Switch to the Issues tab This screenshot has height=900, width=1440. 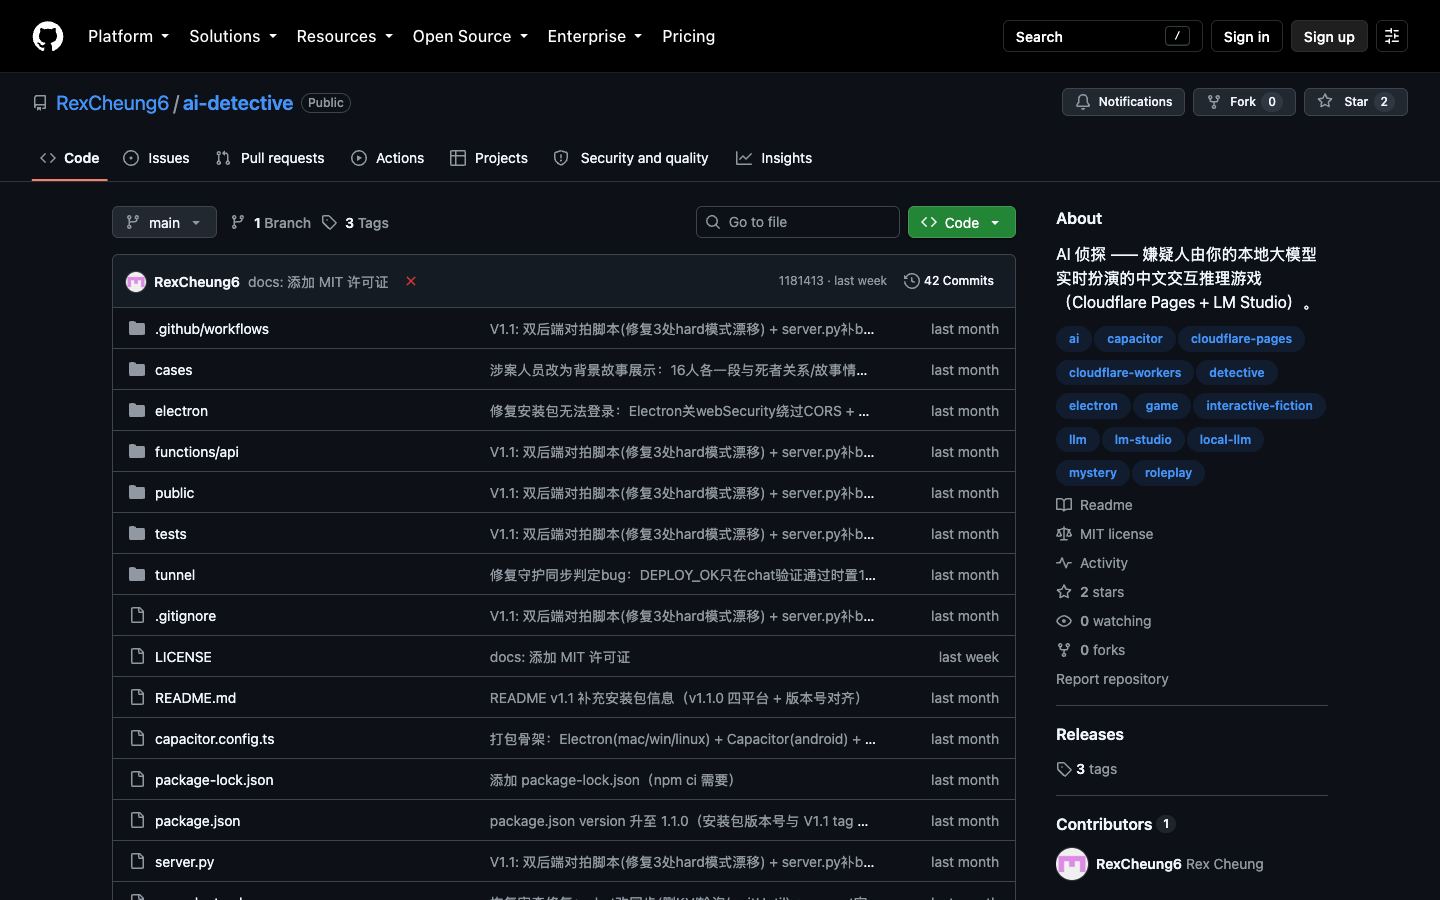tap(156, 158)
